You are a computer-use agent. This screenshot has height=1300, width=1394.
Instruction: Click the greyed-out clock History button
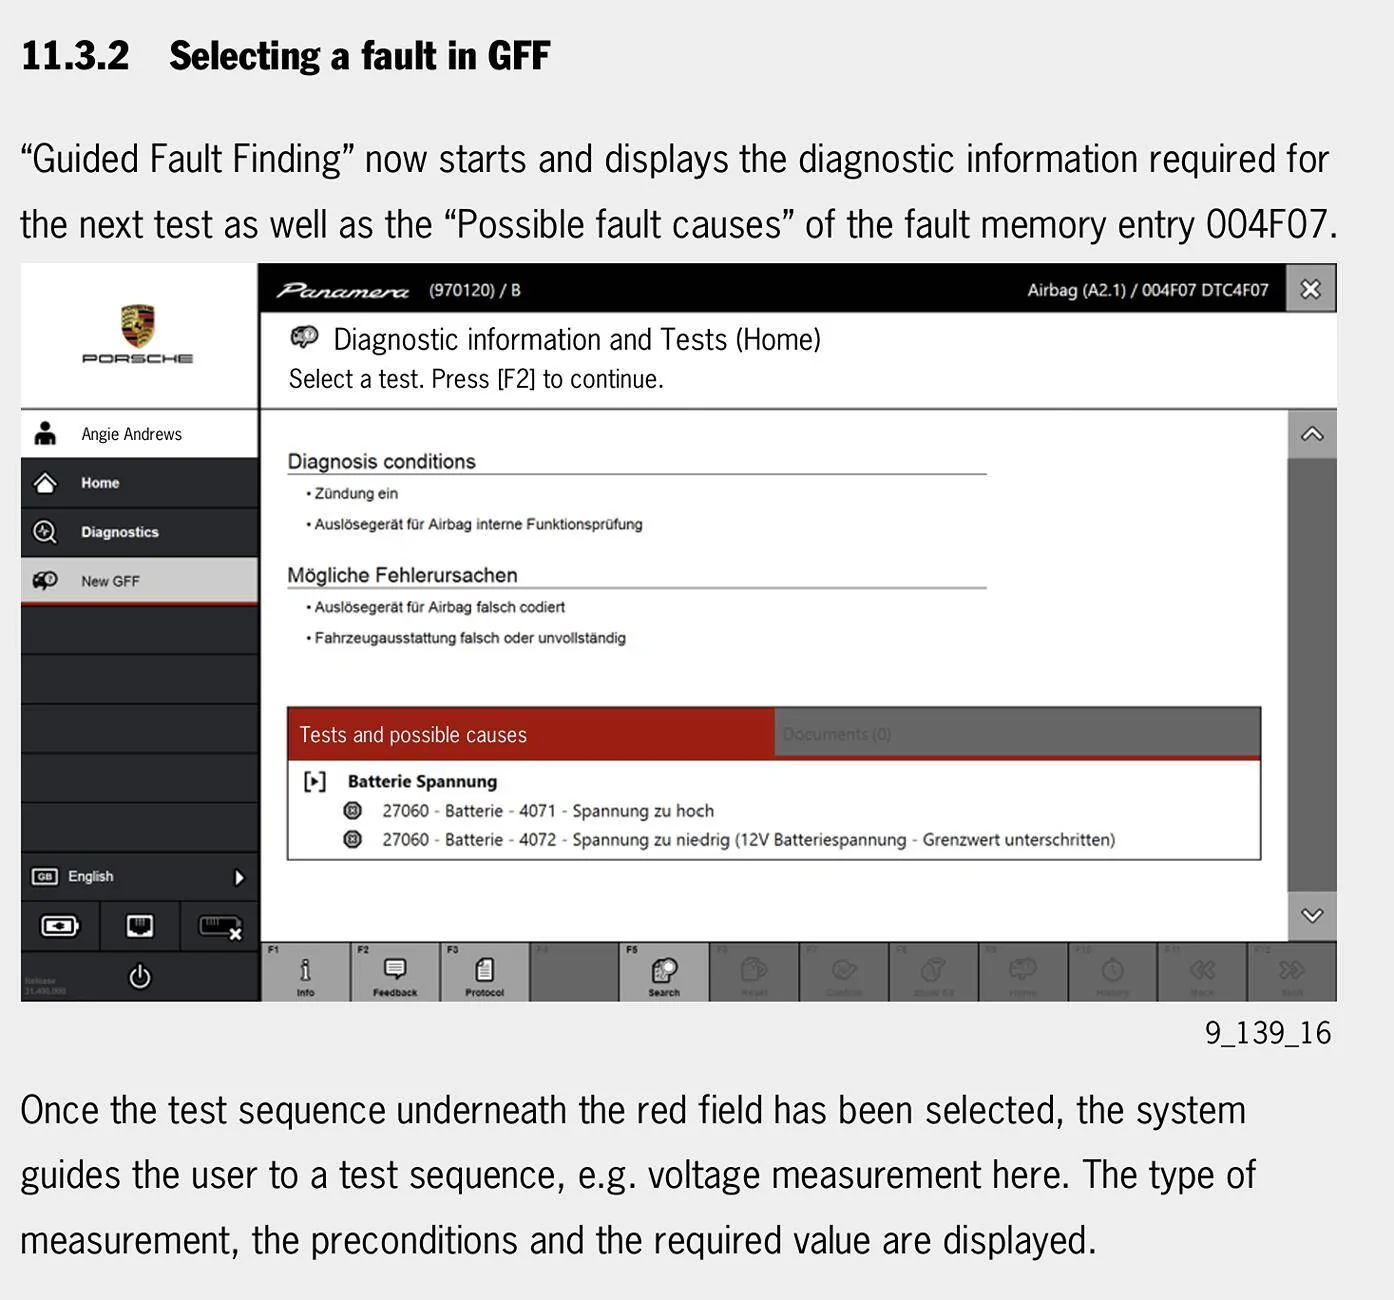1112,972
